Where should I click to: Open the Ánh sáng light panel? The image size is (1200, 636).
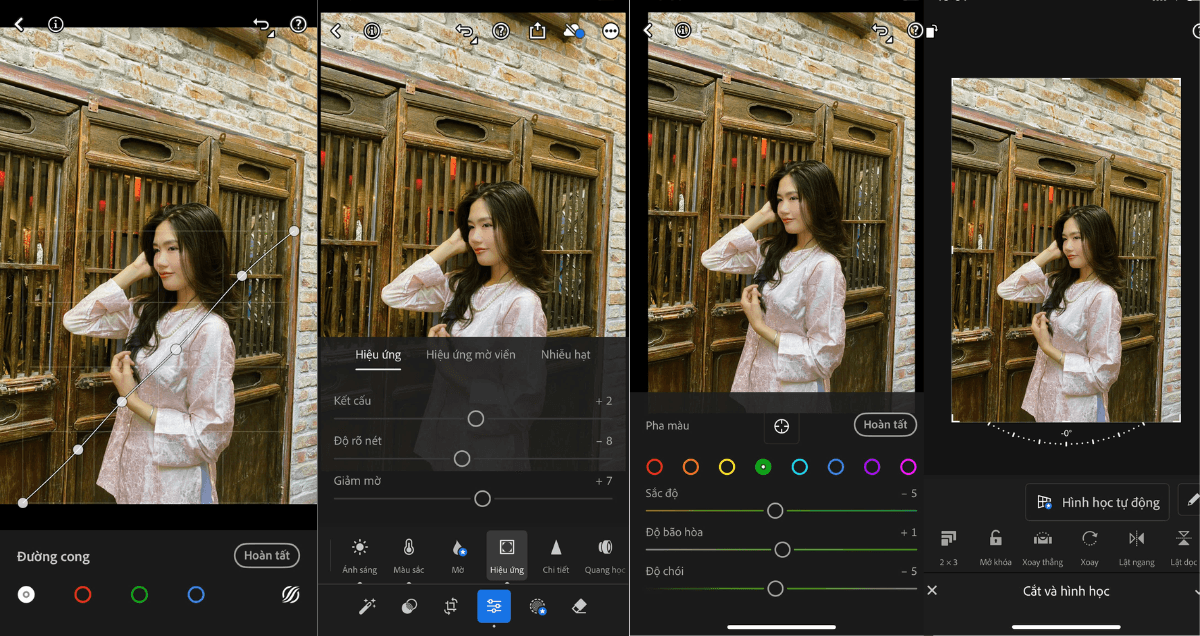[x=360, y=555]
